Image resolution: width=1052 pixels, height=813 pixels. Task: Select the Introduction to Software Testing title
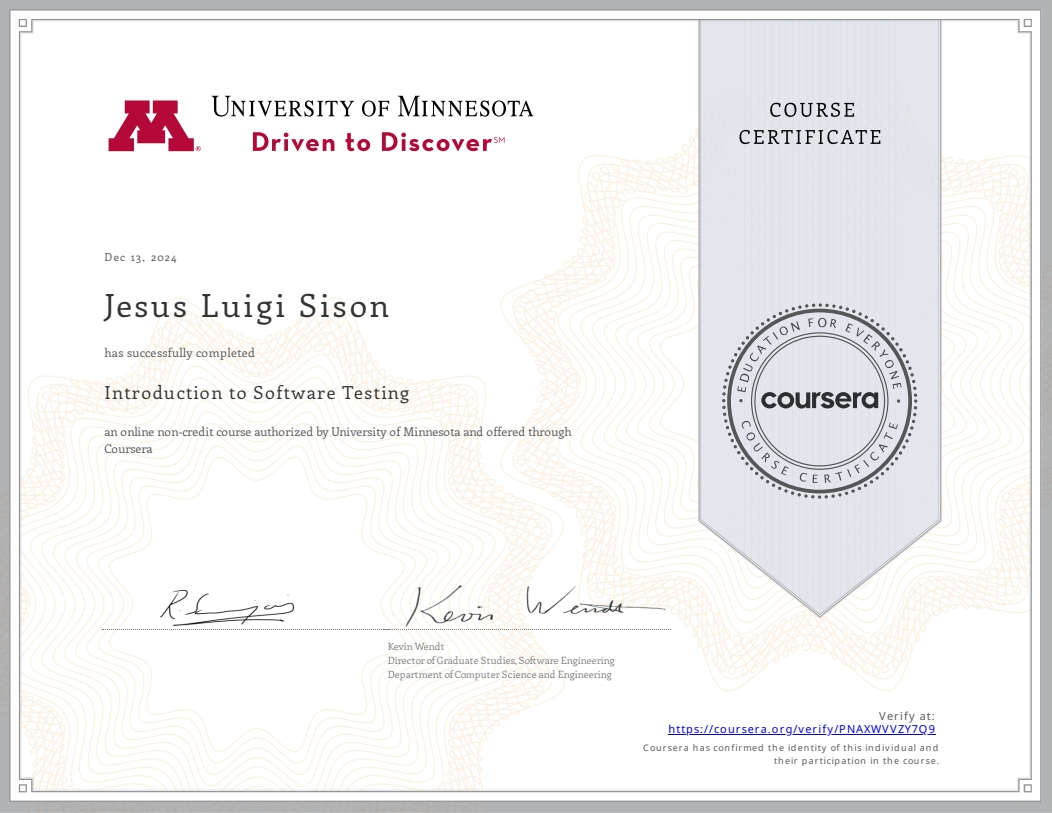point(257,393)
